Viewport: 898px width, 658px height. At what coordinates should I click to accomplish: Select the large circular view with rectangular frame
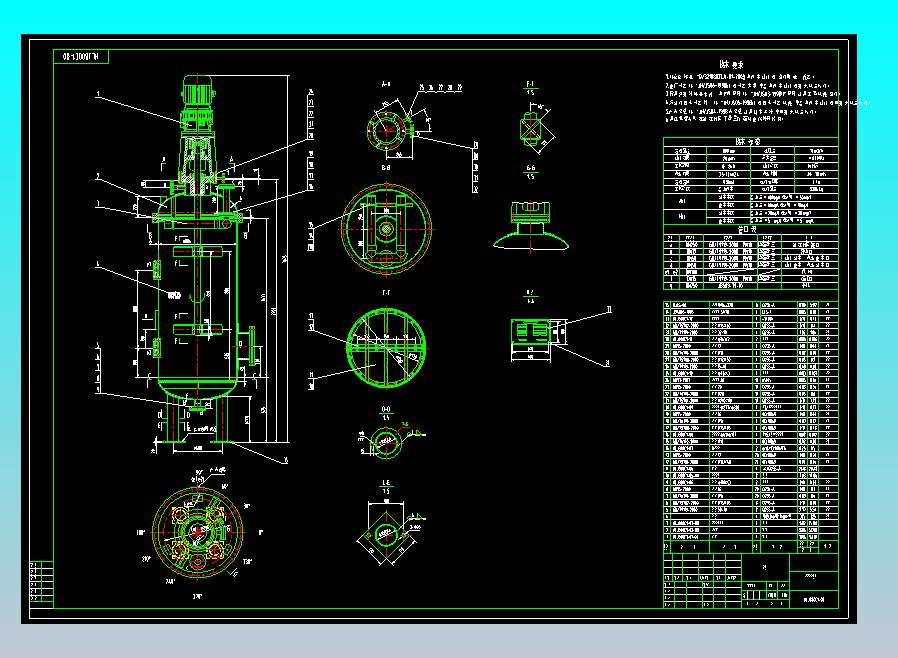[x=386, y=229]
